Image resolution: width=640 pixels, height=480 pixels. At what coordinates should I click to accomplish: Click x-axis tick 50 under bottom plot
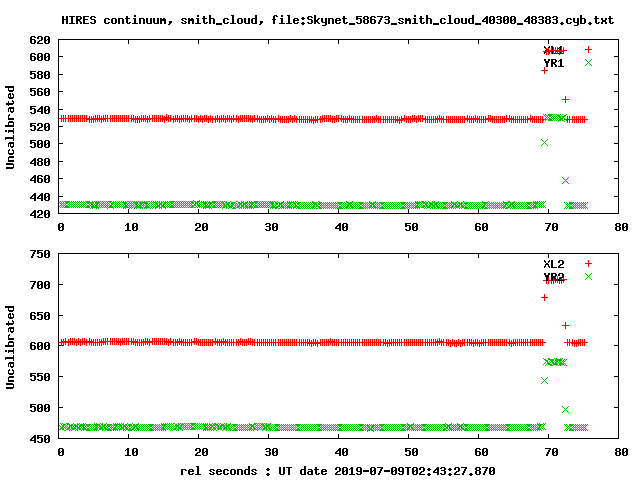[x=411, y=452]
